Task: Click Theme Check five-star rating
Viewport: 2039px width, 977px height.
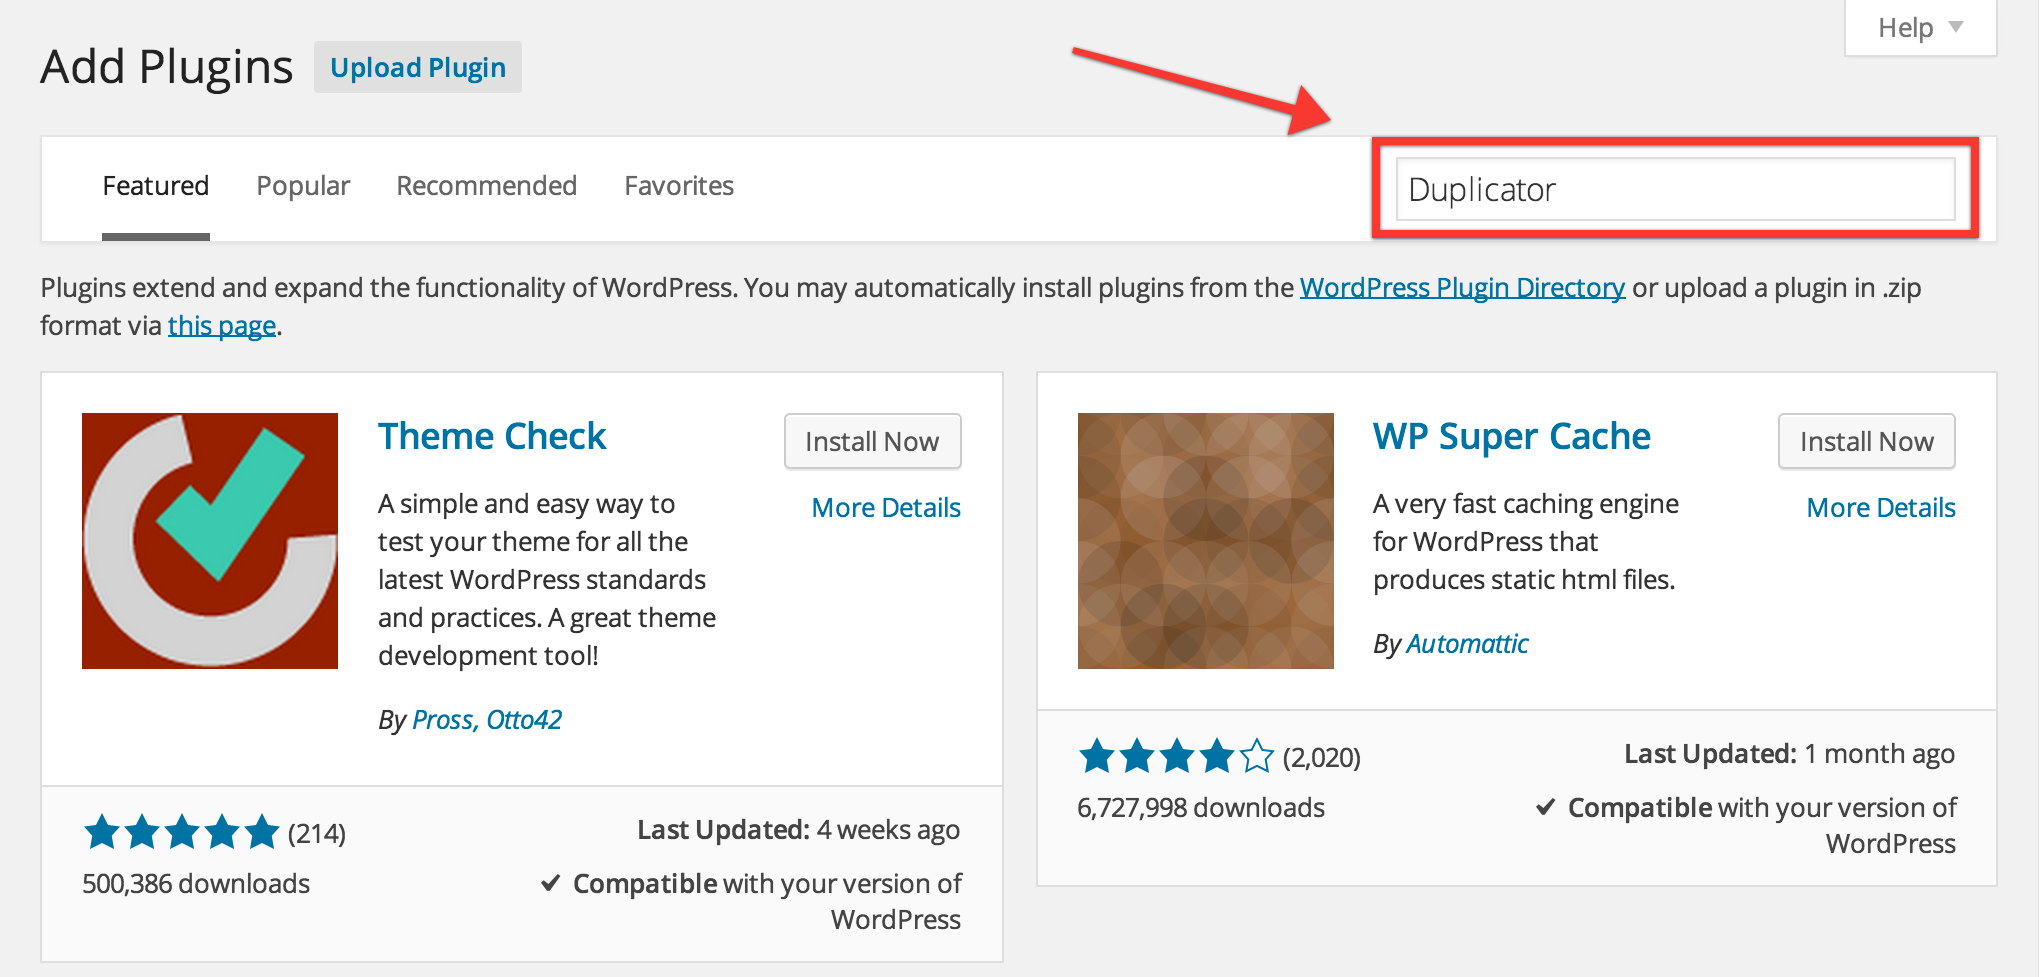Action: (x=182, y=832)
